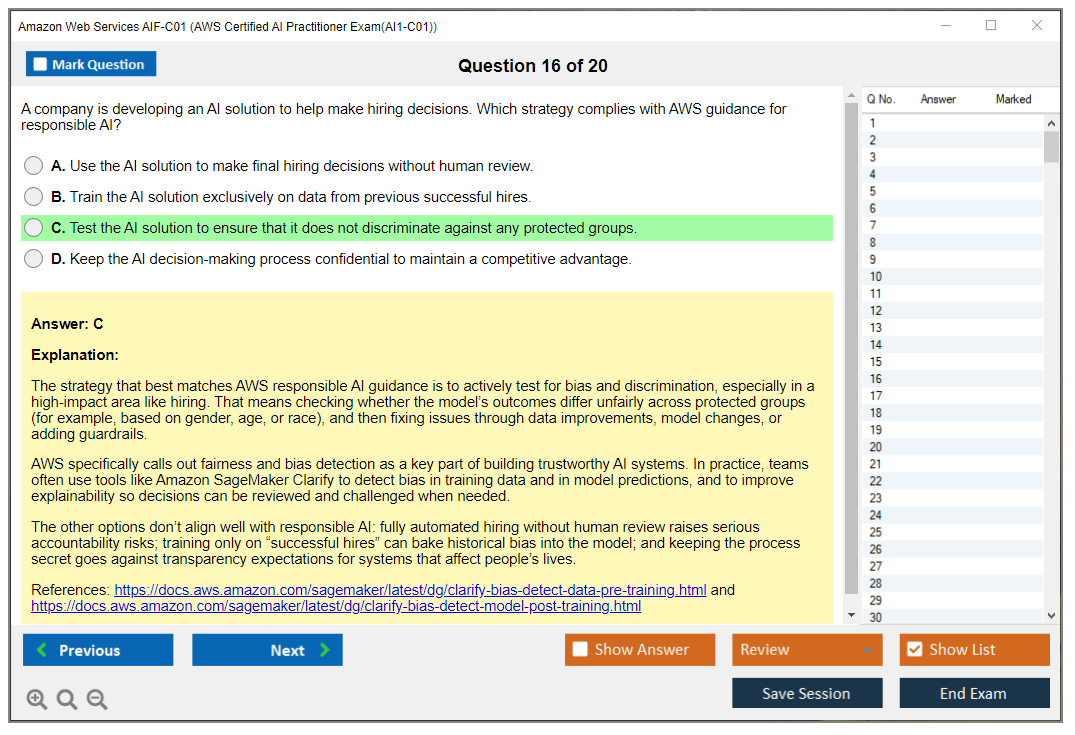Disable the Show List checkbox

pyautogui.click(x=913, y=649)
